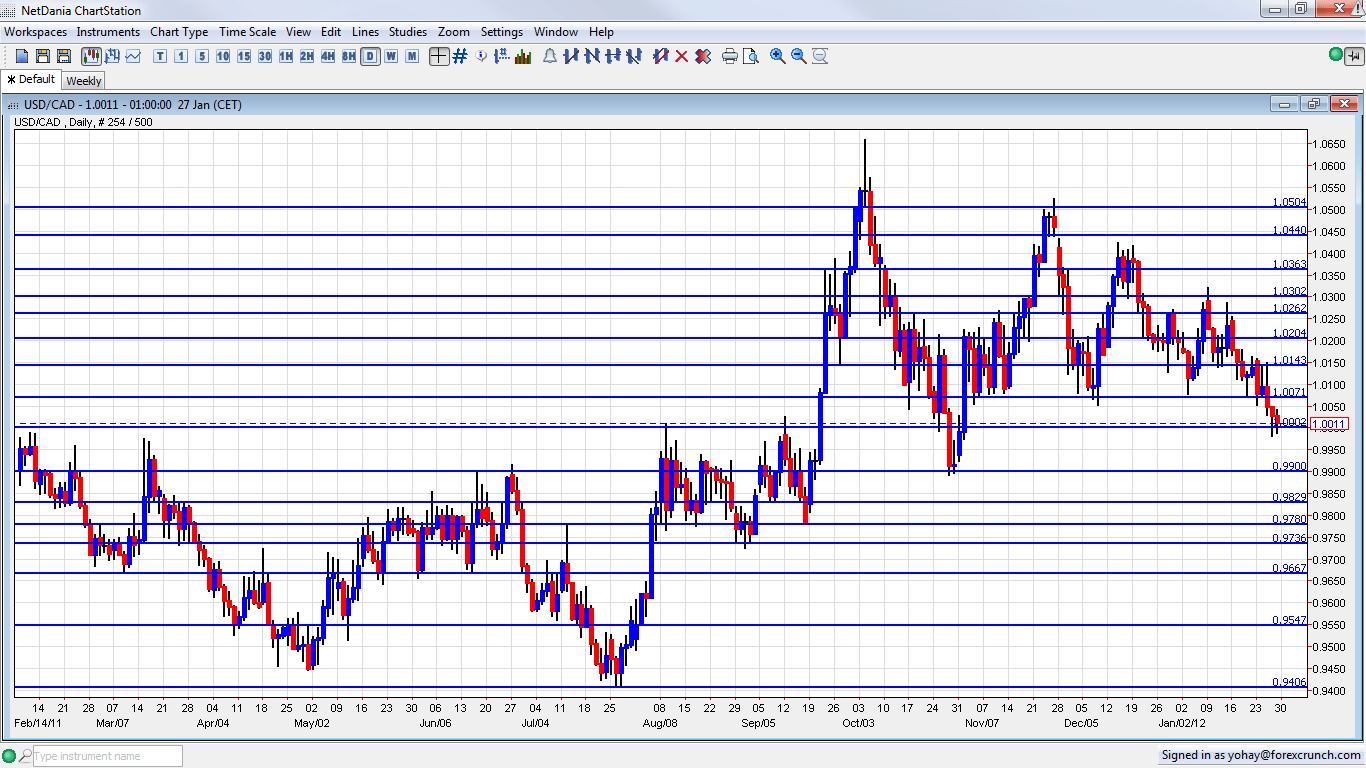Switch to Weekly (W) time scale
Image resolution: width=1366 pixels, height=768 pixels.
(x=391, y=56)
